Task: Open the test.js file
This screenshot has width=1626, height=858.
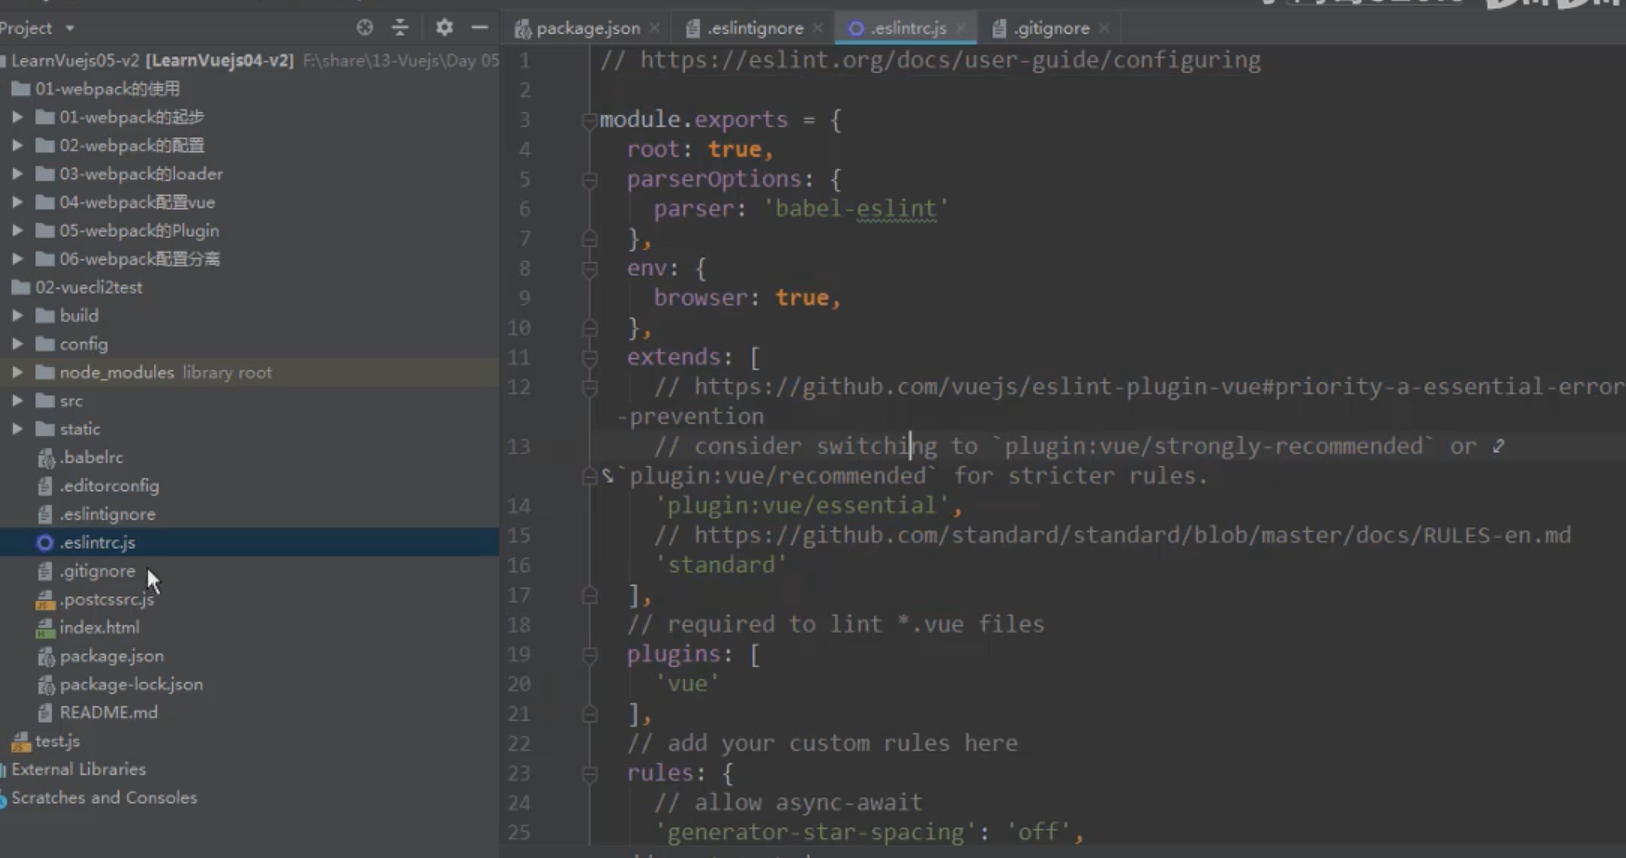Action: coord(57,741)
